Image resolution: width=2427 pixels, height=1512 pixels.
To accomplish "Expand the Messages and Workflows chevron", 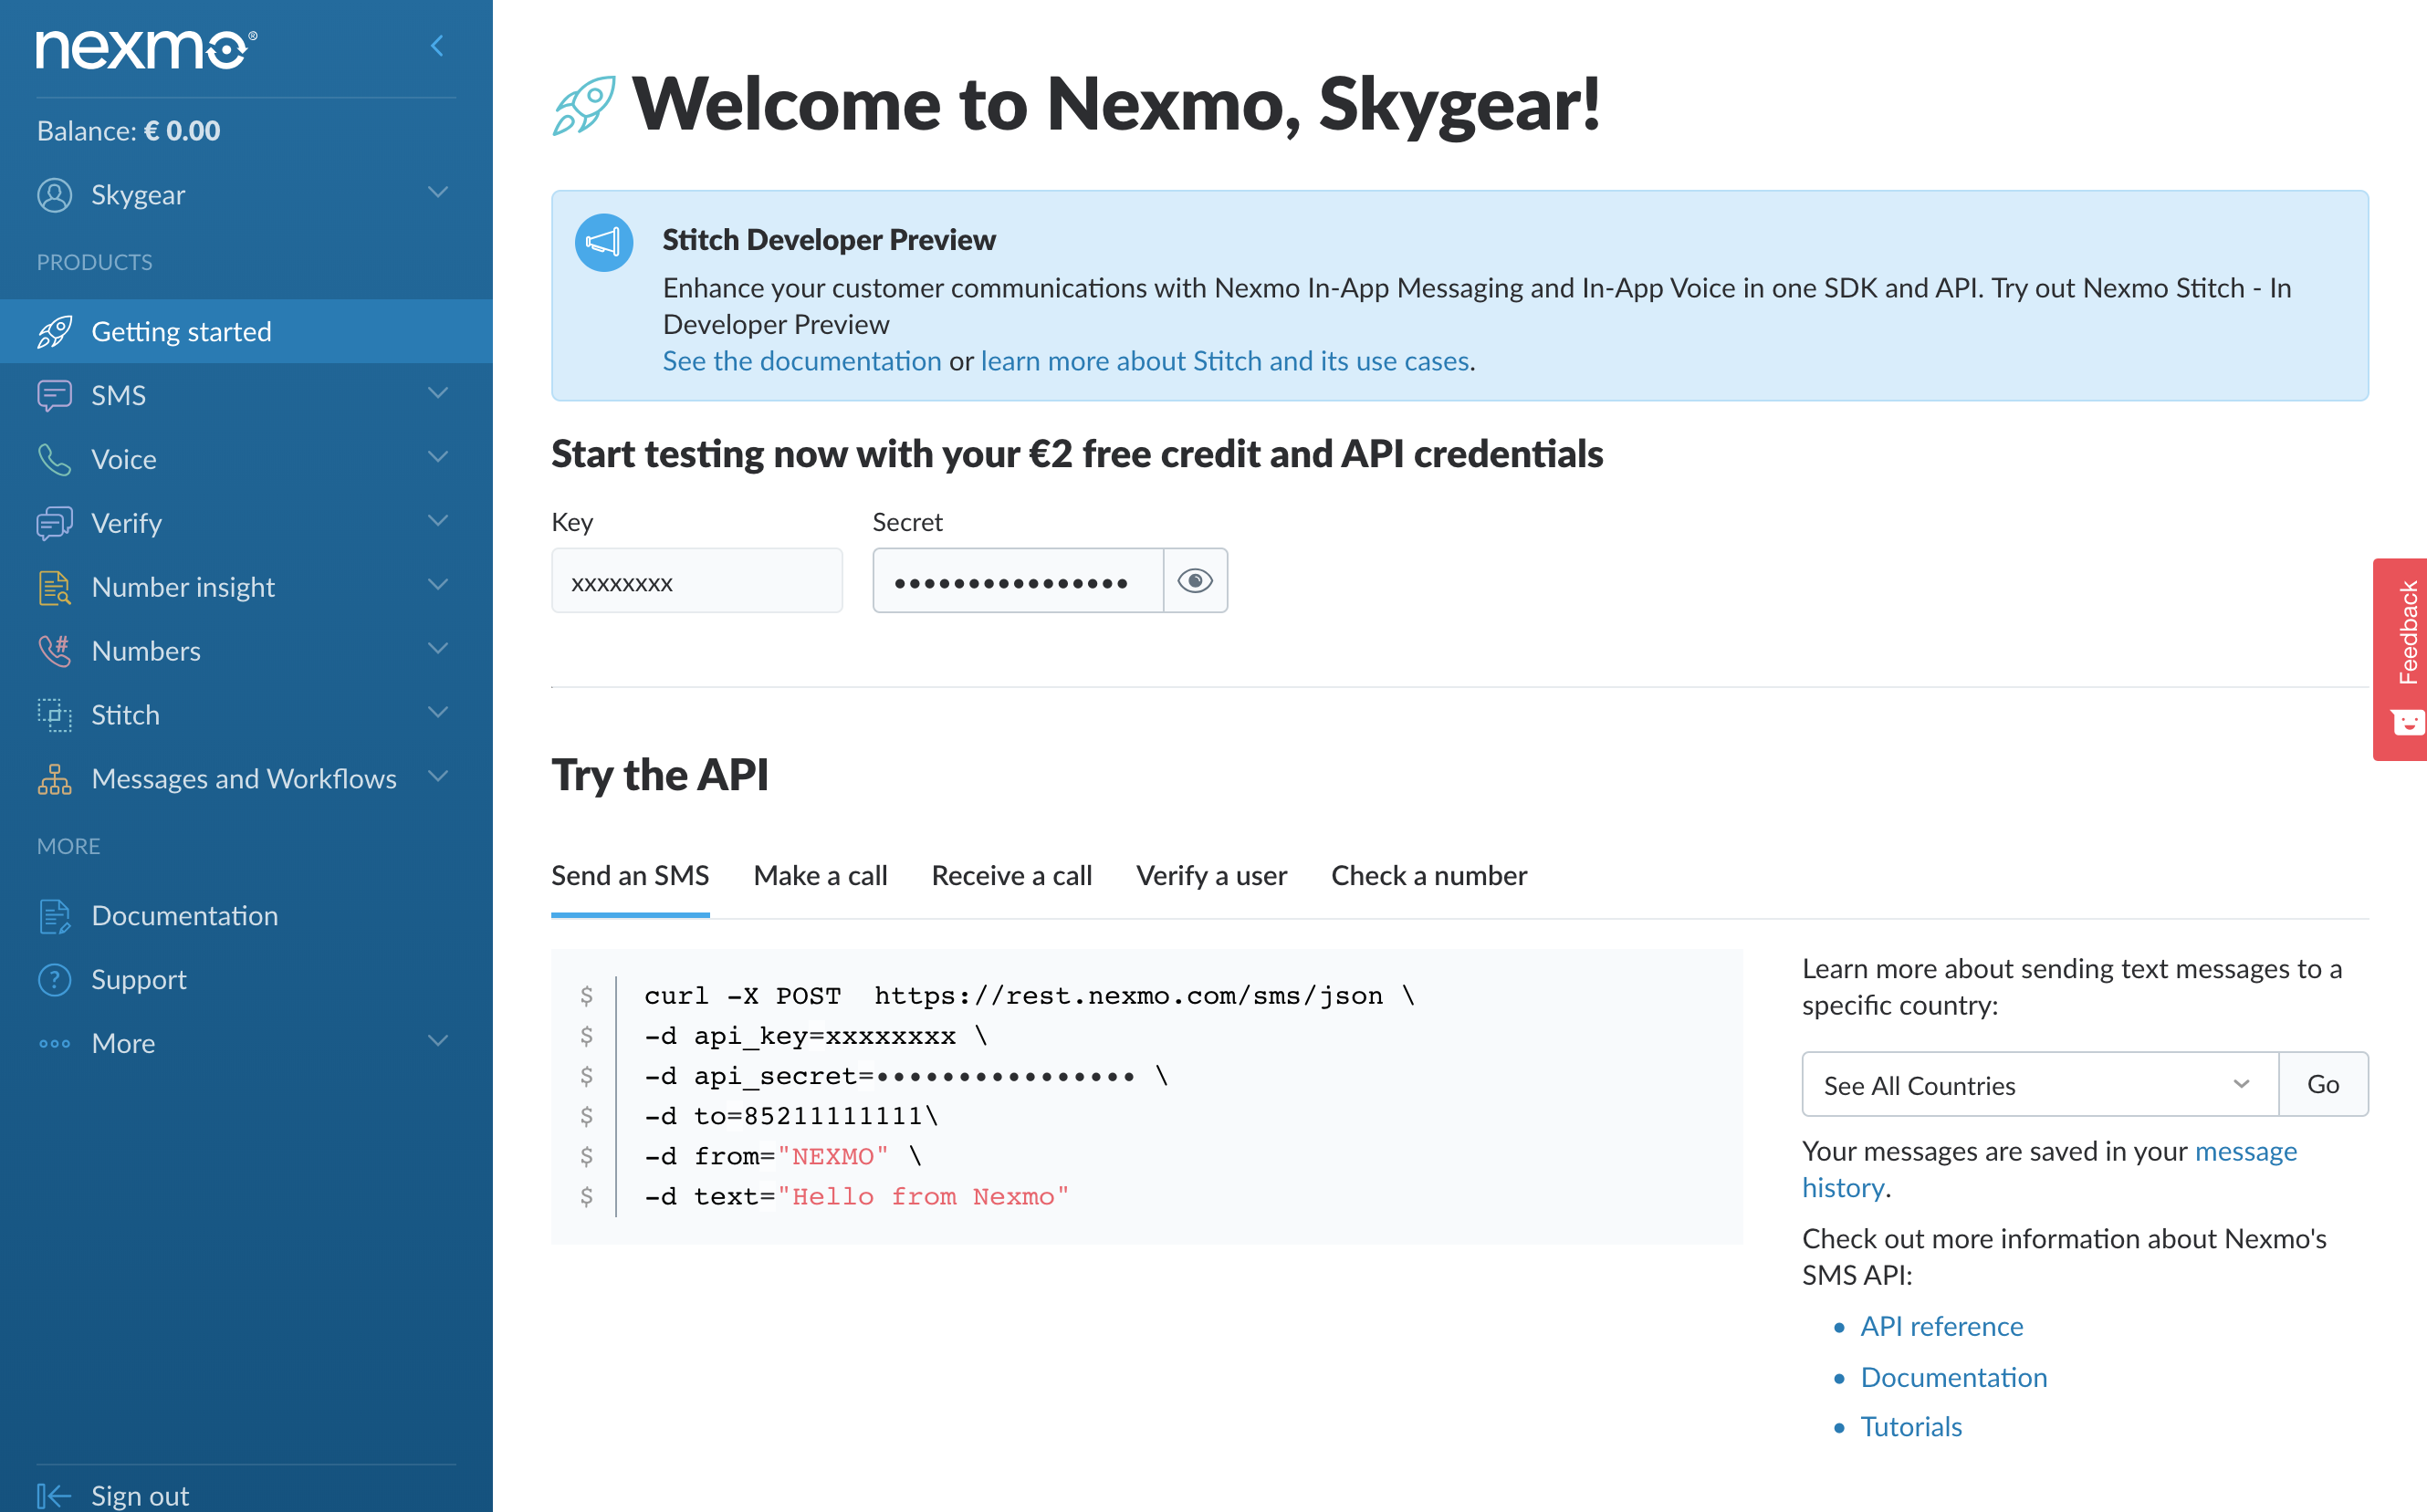I will point(438,777).
